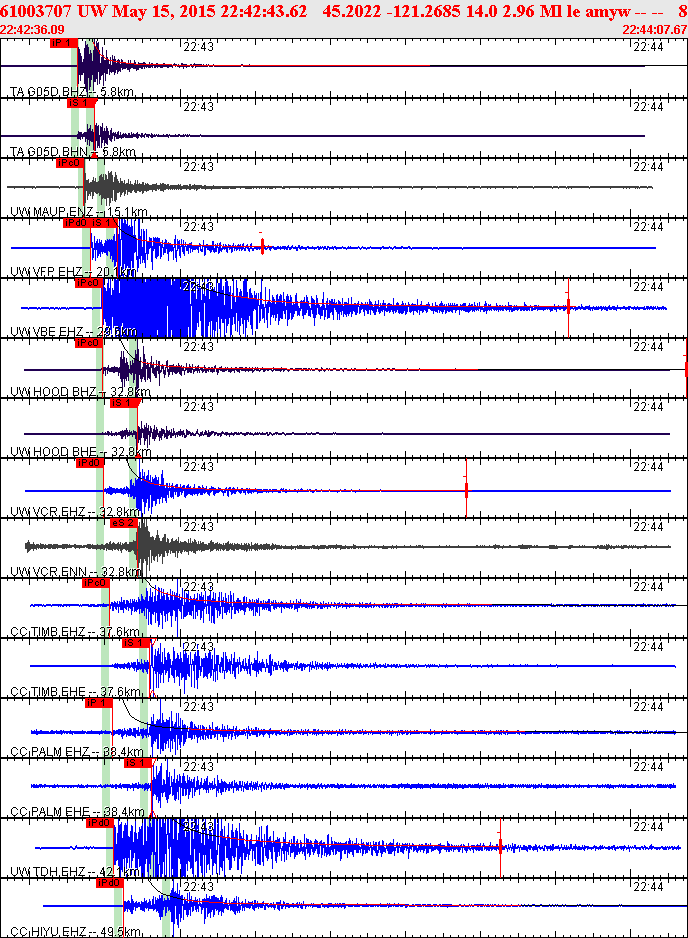Select the 'UW HOOD BHE -- 32.8km' label

coord(80,452)
